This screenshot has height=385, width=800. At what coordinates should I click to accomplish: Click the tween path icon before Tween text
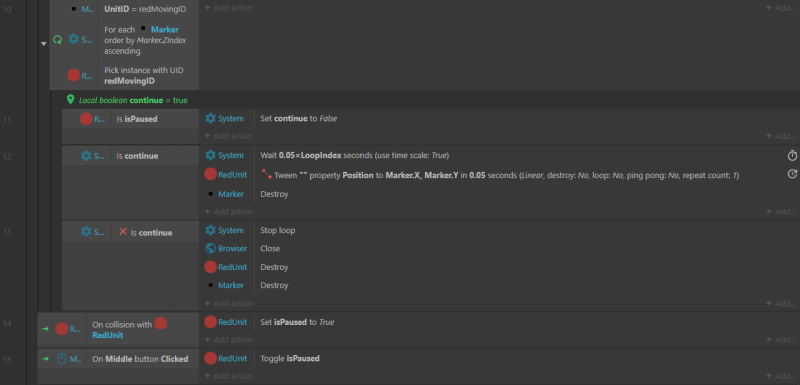pyautogui.click(x=266, y=175)
